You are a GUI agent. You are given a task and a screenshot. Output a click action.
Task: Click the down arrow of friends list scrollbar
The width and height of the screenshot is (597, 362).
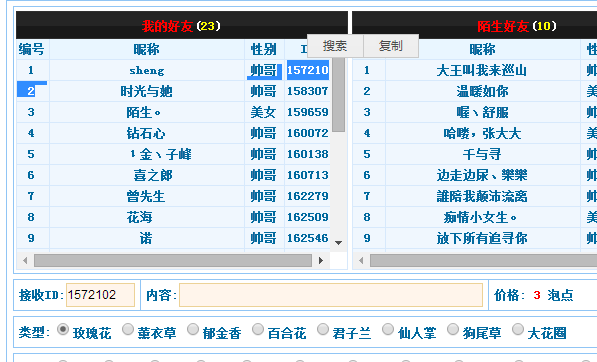pos(338,242)
